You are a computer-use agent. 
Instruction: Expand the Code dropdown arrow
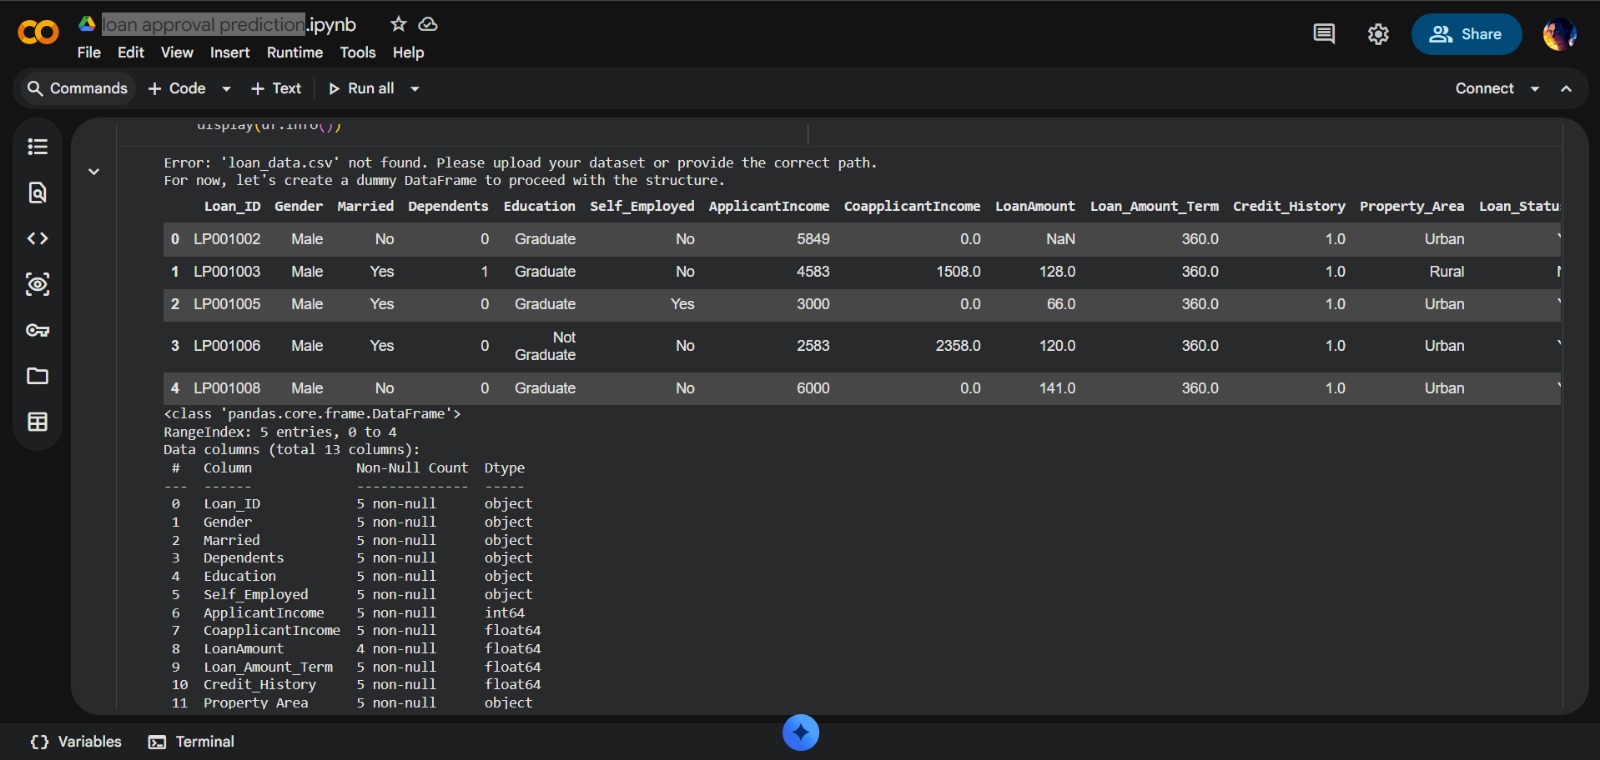click(x=227, y=89)
